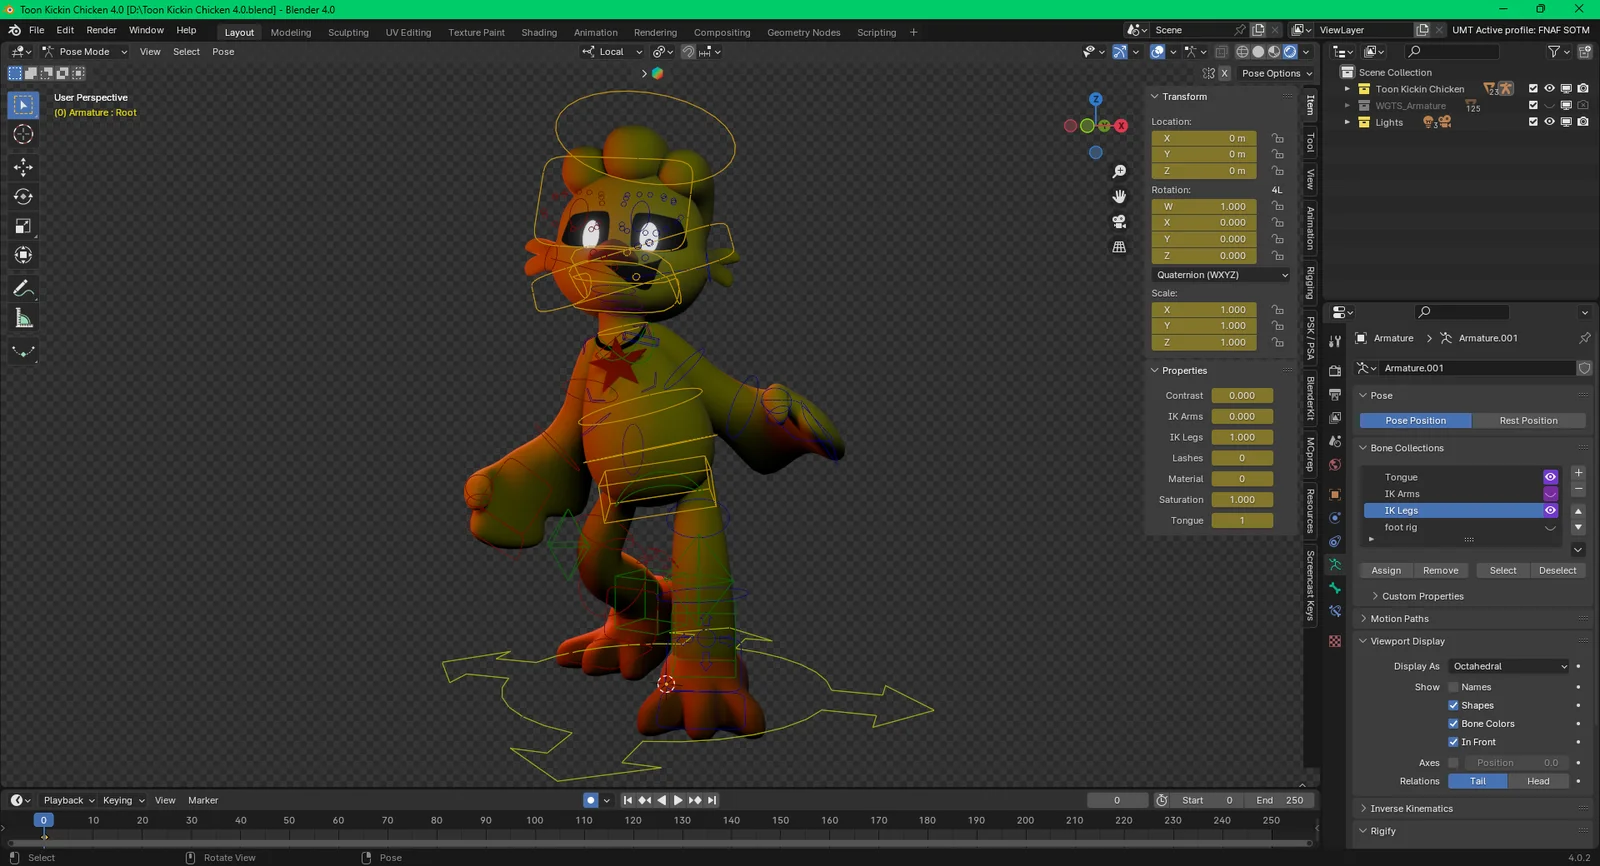Viewport: 1600px width, 866px height.
Task: Adjust the IK Legs property slider
Action: click(x=1242, y=437)
